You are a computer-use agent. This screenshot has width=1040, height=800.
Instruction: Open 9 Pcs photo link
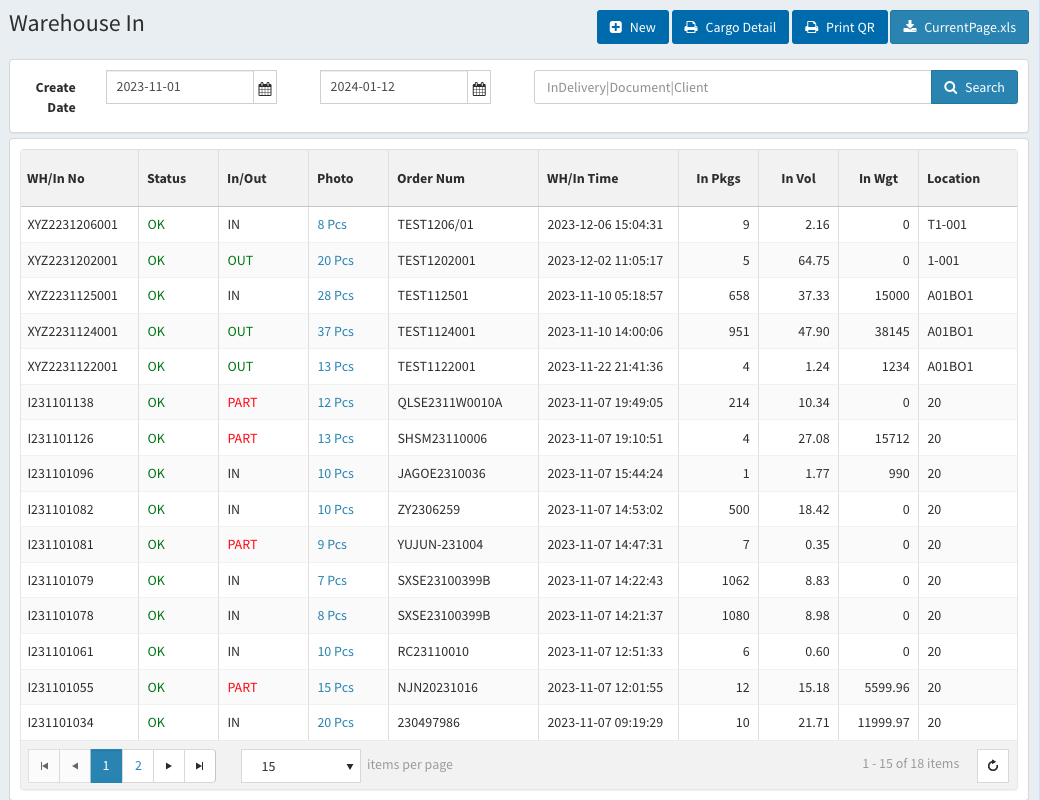click(332, 545)
